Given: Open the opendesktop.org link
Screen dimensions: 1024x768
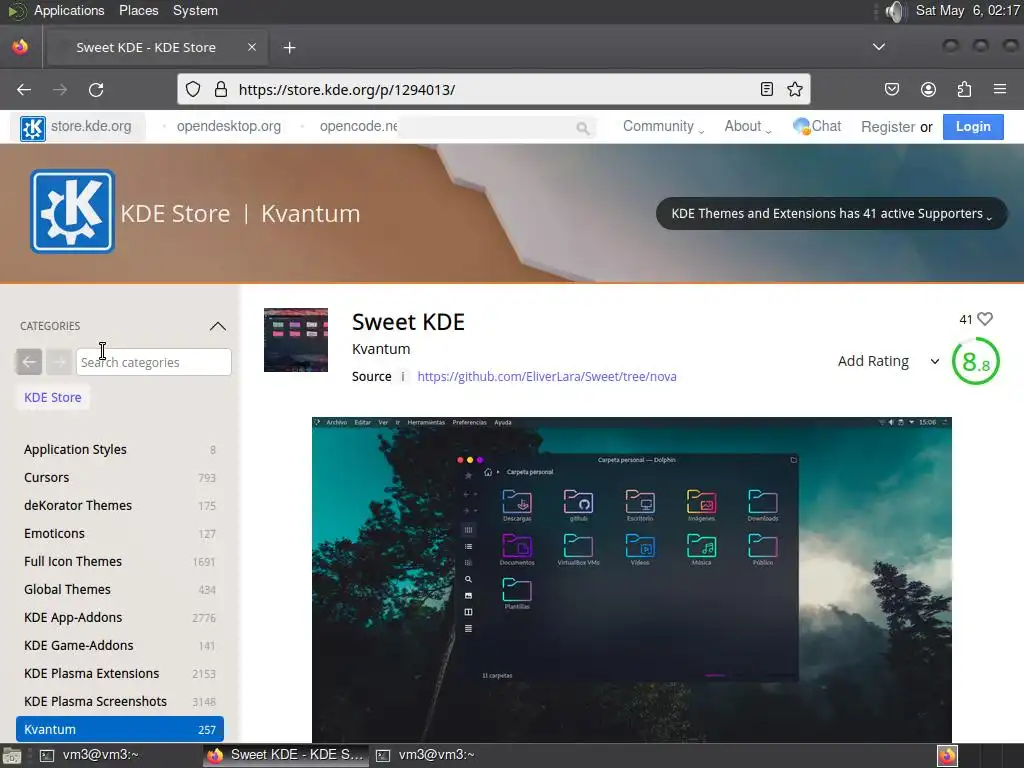Looking at the screenshot, I should (229, 127).
